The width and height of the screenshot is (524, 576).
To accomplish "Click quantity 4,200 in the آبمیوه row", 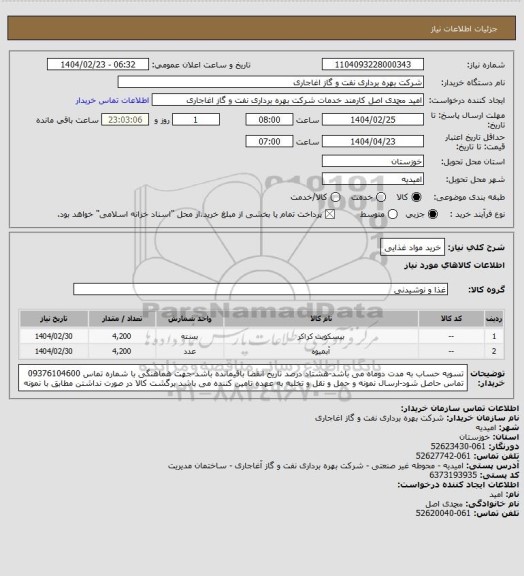I will 122,351.
